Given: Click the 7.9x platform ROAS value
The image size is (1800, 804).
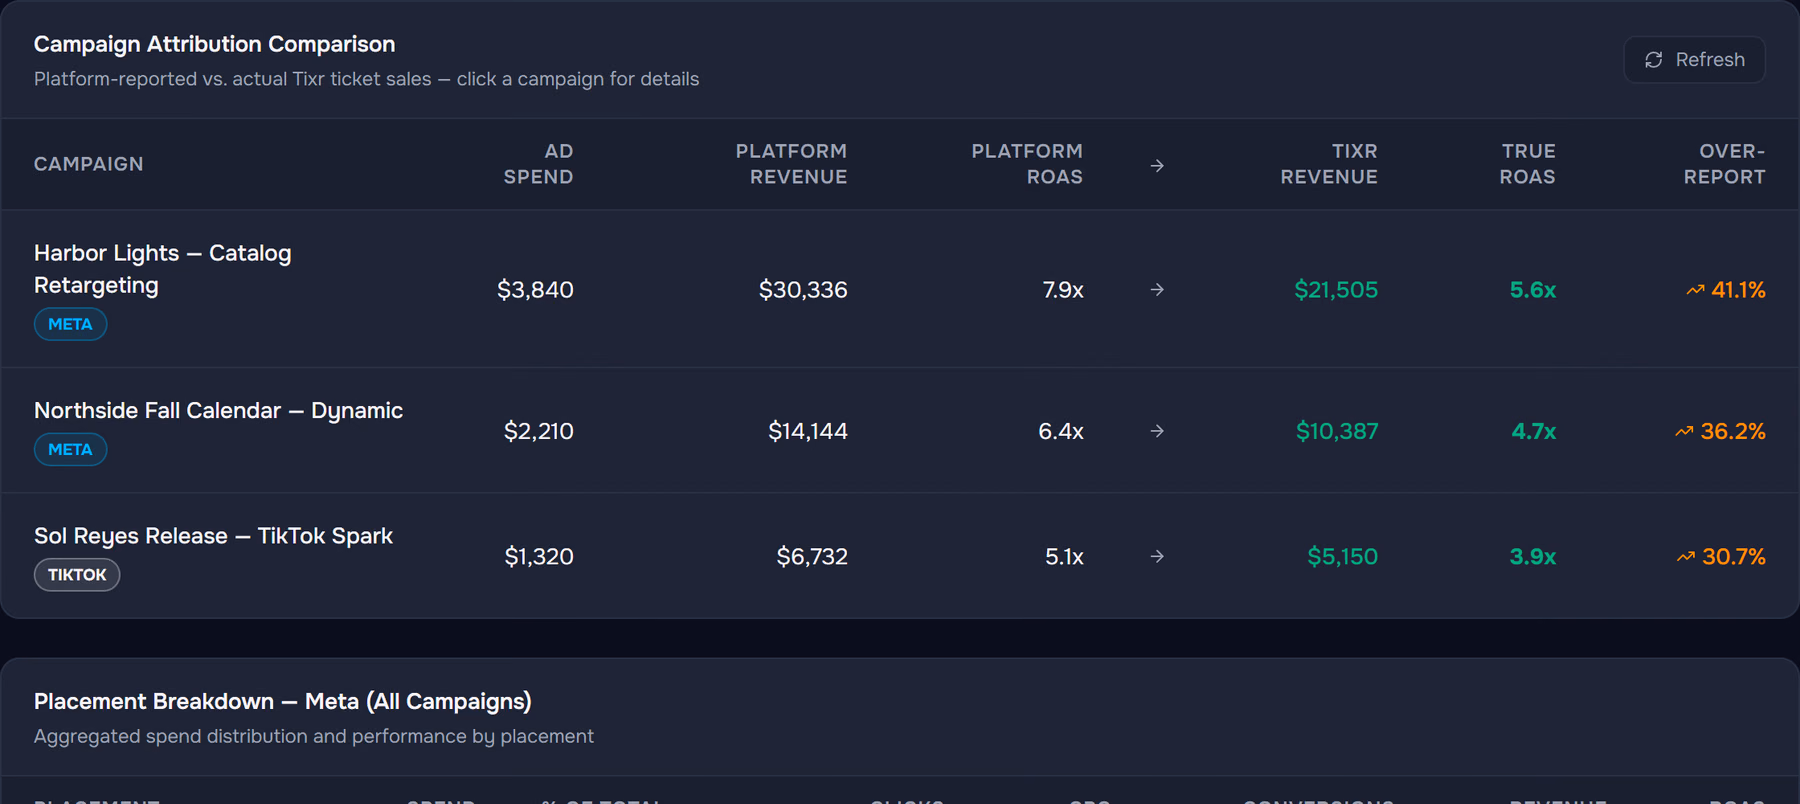Looking at the screenshot, I should click(1063, 290).
